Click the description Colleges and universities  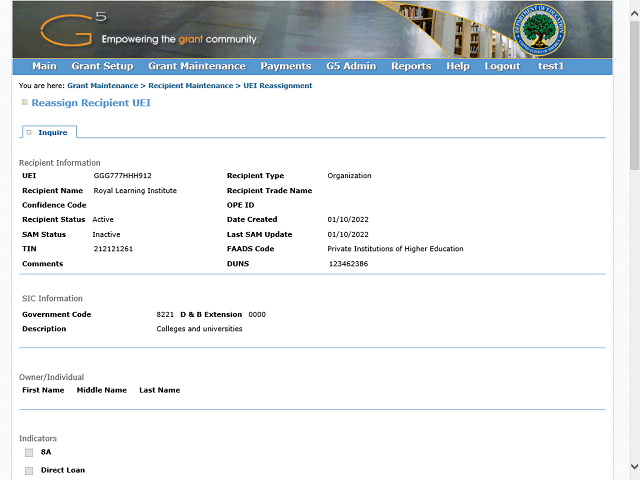click(x=199, y=329)
